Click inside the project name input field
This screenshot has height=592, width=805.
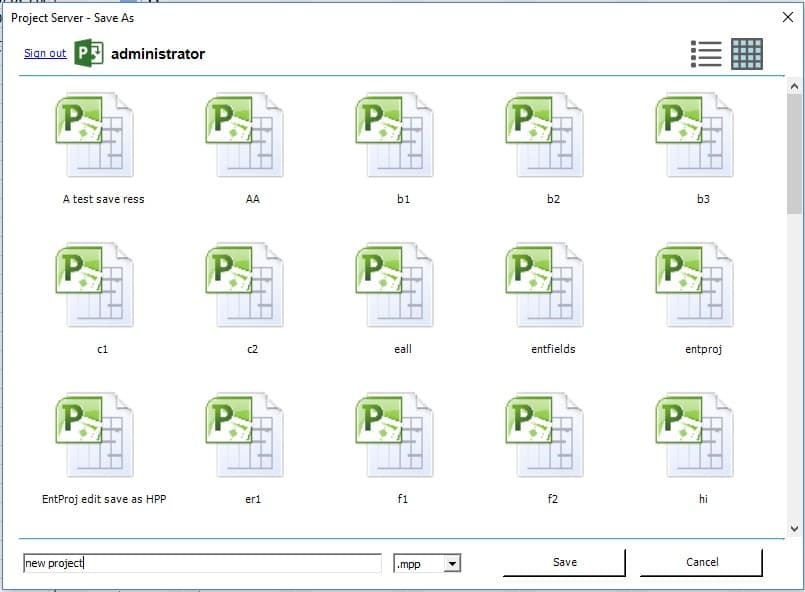pyautogui.click(x=200, y=563)
